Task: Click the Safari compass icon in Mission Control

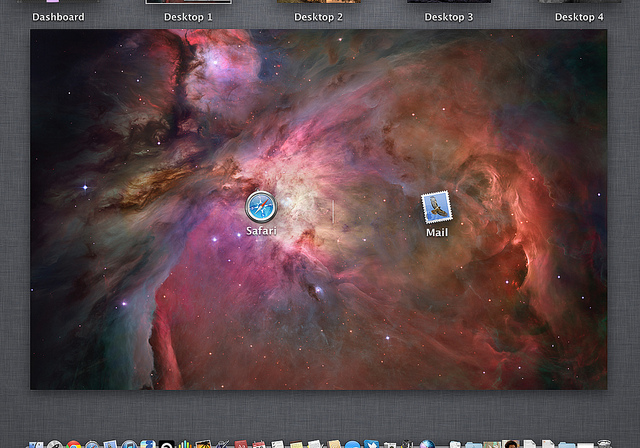Action: pos(261,207)
